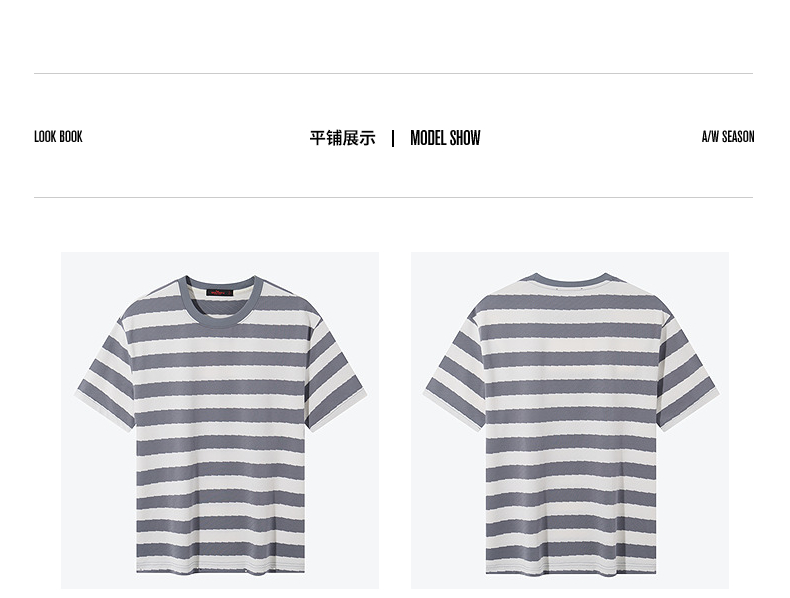
Task: Click the right sleeve of the back-view shirt
Action: click(x=687, y=373)
